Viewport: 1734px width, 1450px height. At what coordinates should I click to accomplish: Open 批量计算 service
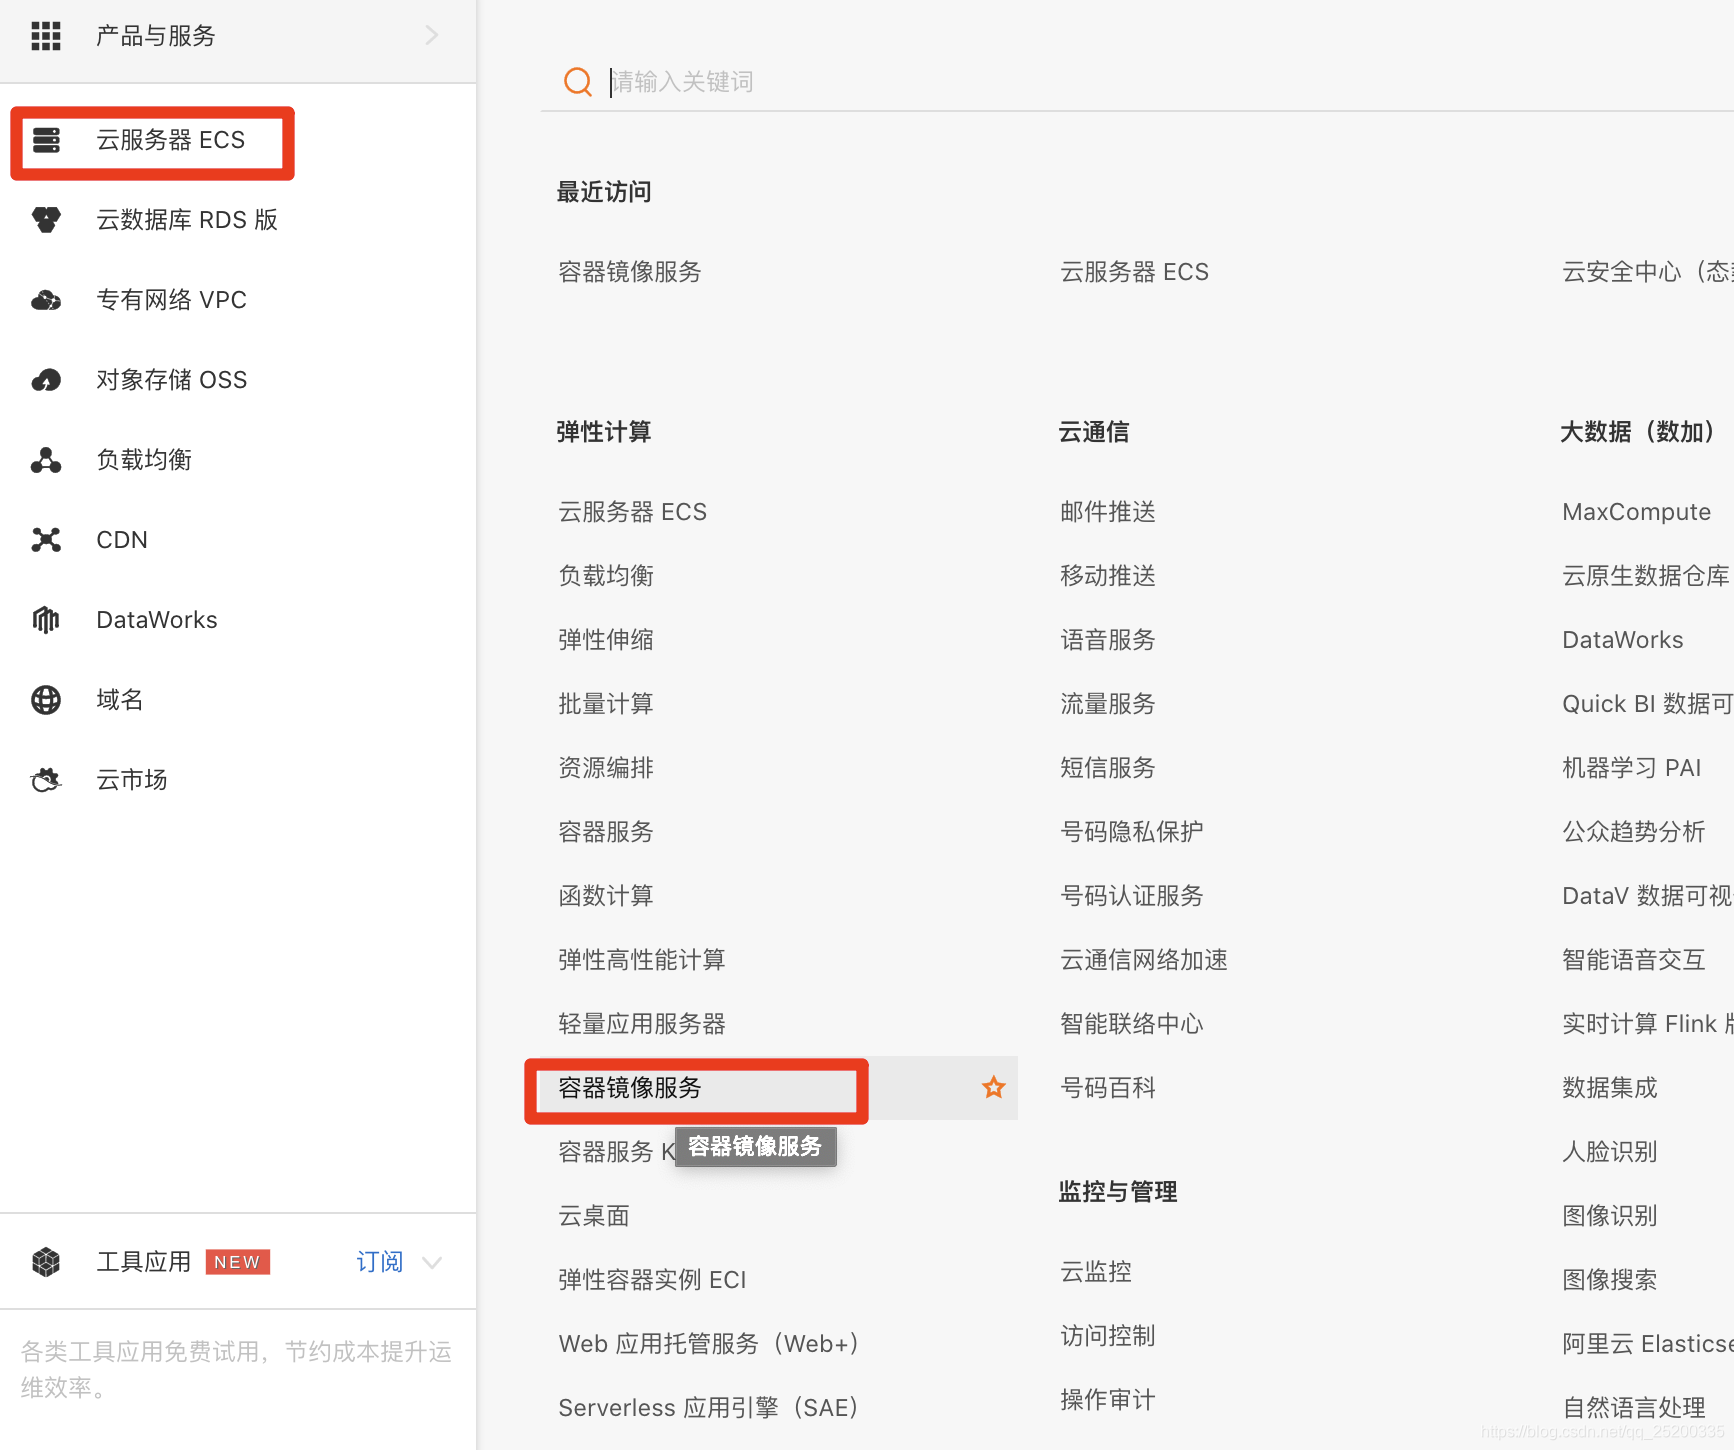coord(606,704)
